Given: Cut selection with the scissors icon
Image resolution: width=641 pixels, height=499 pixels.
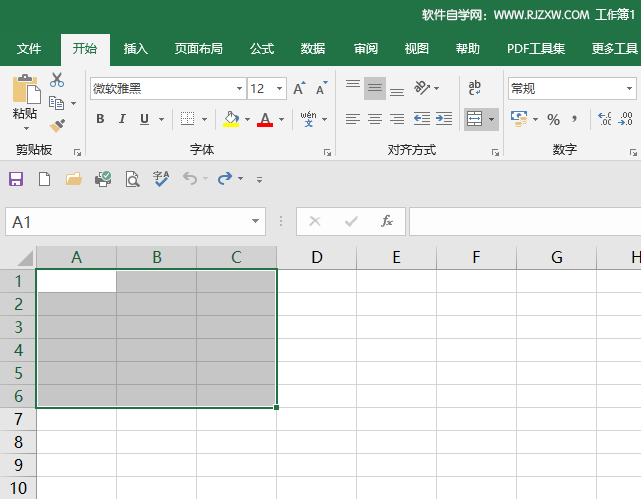Looking at the screenshot, I should (x=57, y=80).
